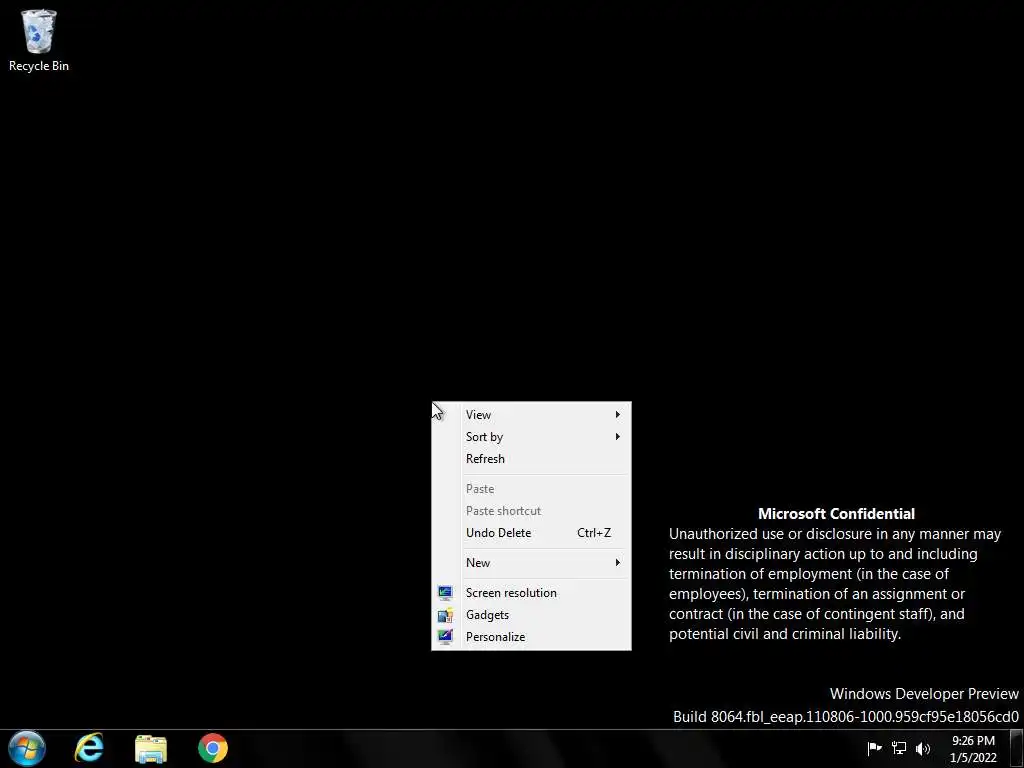Open the taskbar clock showing 9:26 PM

(x=973, y=749)
